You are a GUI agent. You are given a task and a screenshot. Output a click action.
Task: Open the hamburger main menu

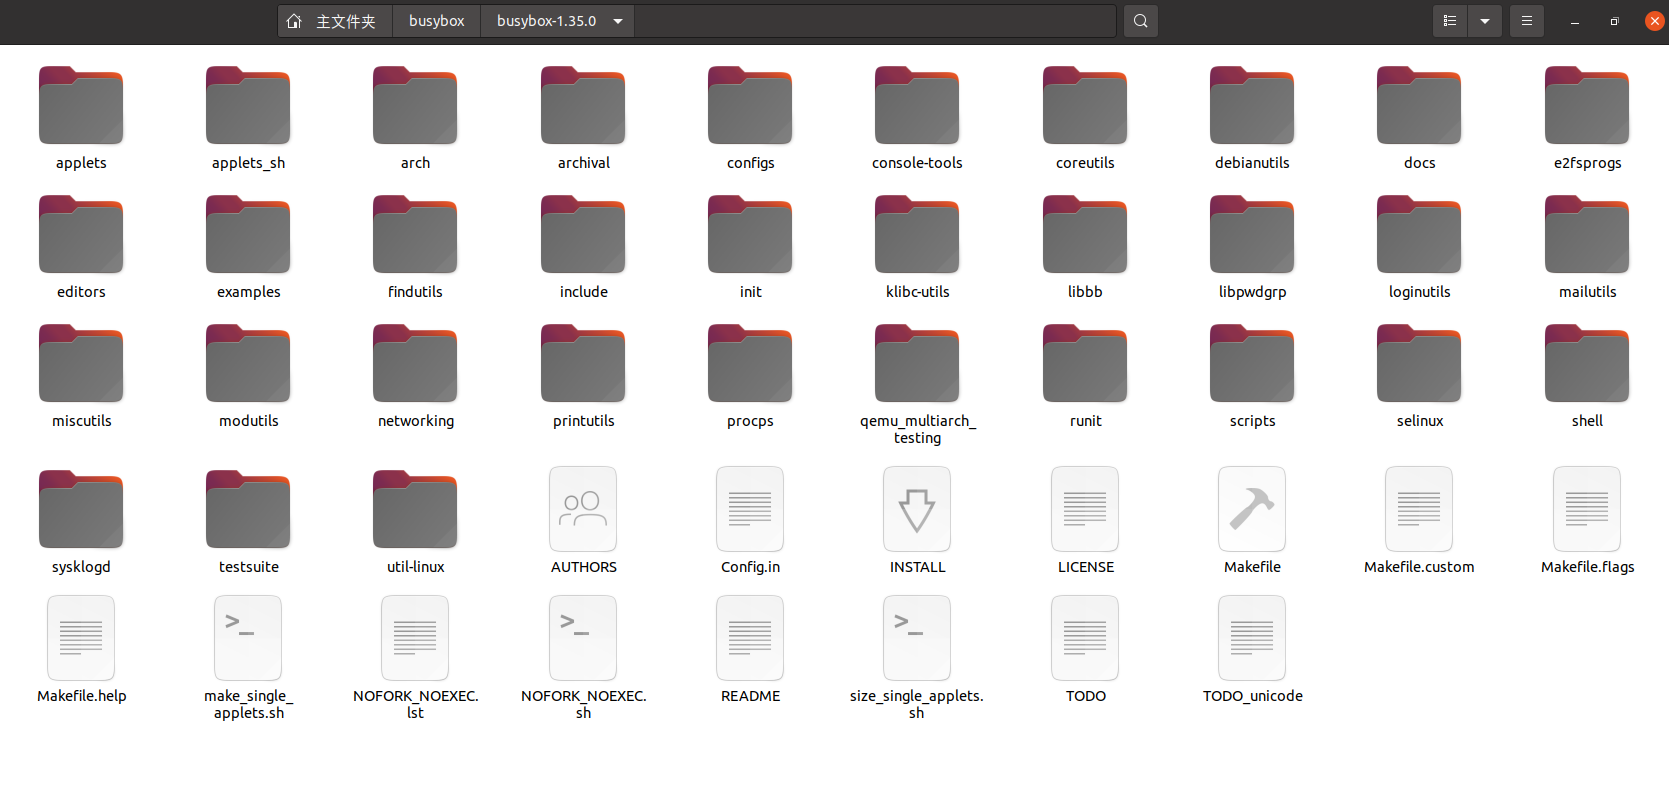pyautogui.click(x=1526, y=21)
